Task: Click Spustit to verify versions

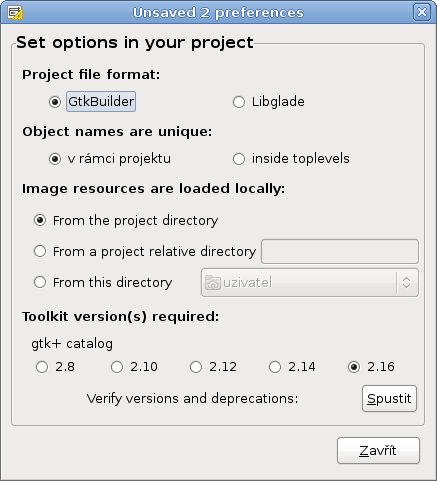Action: pyautogui.click(x=389, y=399)
